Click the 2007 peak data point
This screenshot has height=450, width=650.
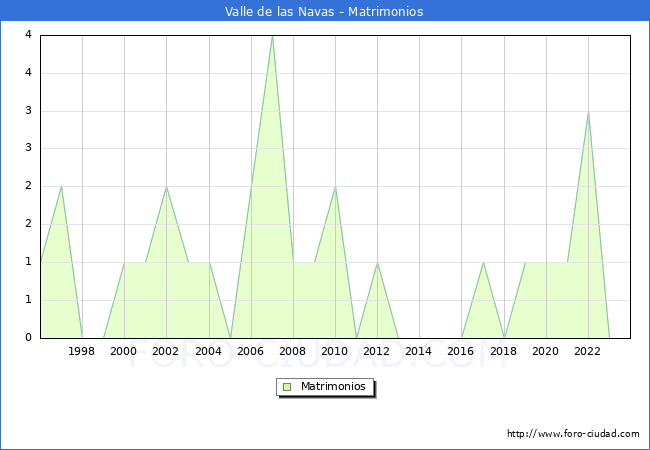[x=272, y=36]
